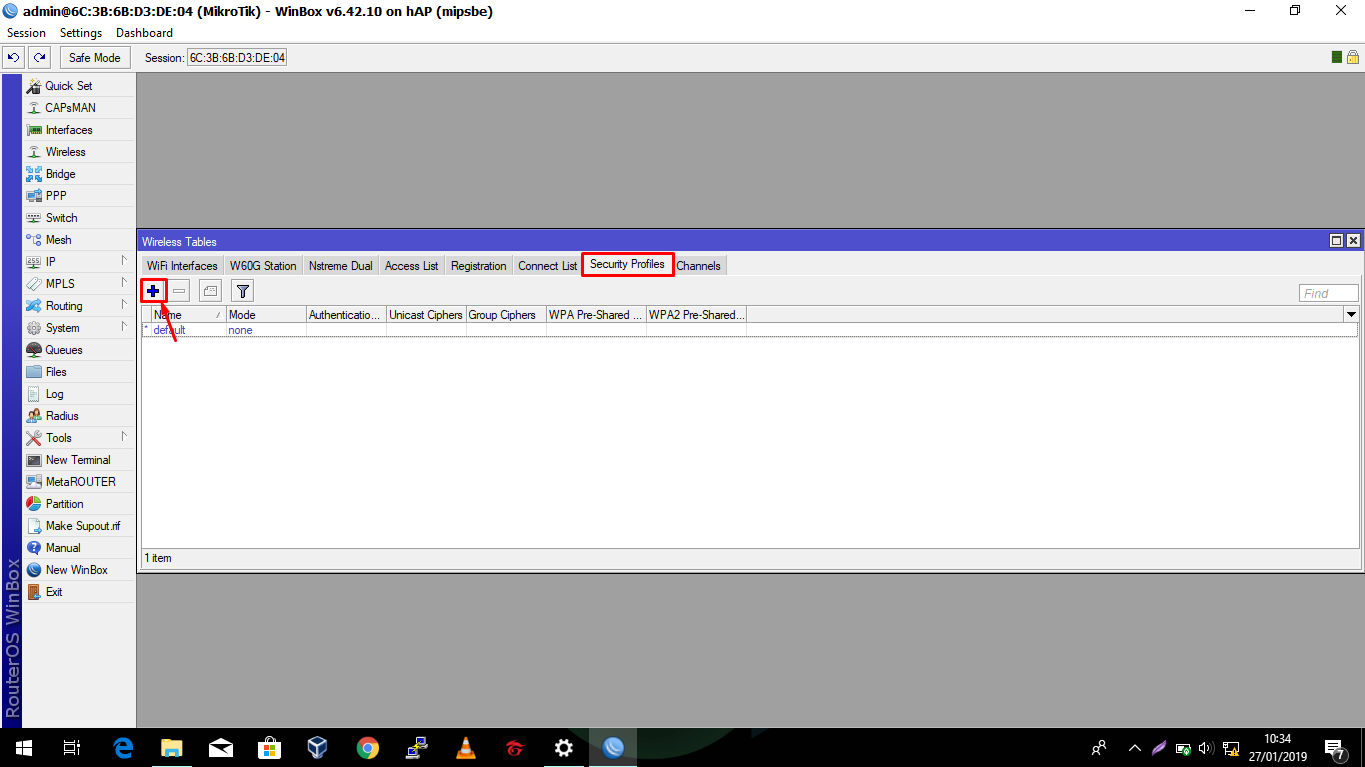The image size is (1365, 767).
Task: Add a new security profile with plus
Action: [153, 291]
